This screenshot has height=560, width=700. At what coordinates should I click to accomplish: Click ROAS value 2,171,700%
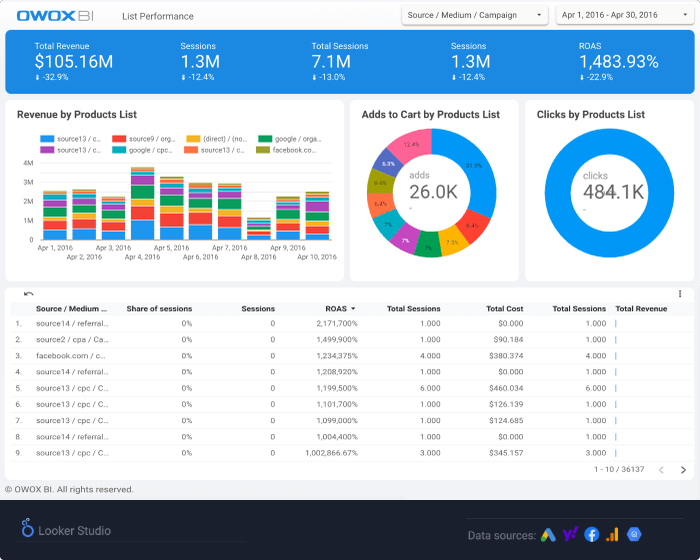point(337,323)
